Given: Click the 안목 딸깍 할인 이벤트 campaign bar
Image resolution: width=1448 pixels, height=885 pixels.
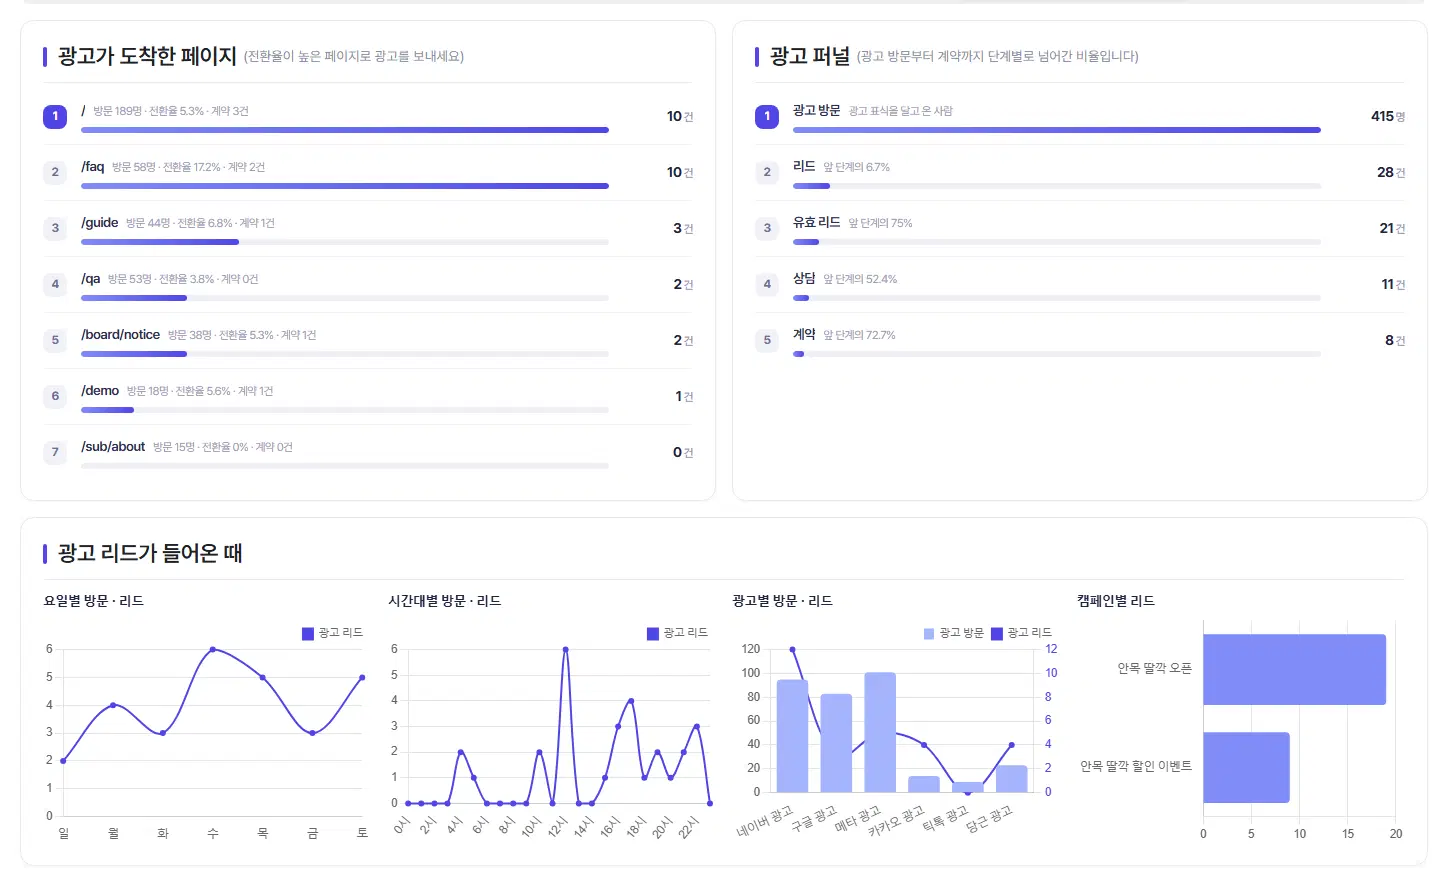Looking at the screenshot, I should (1246, 767).
